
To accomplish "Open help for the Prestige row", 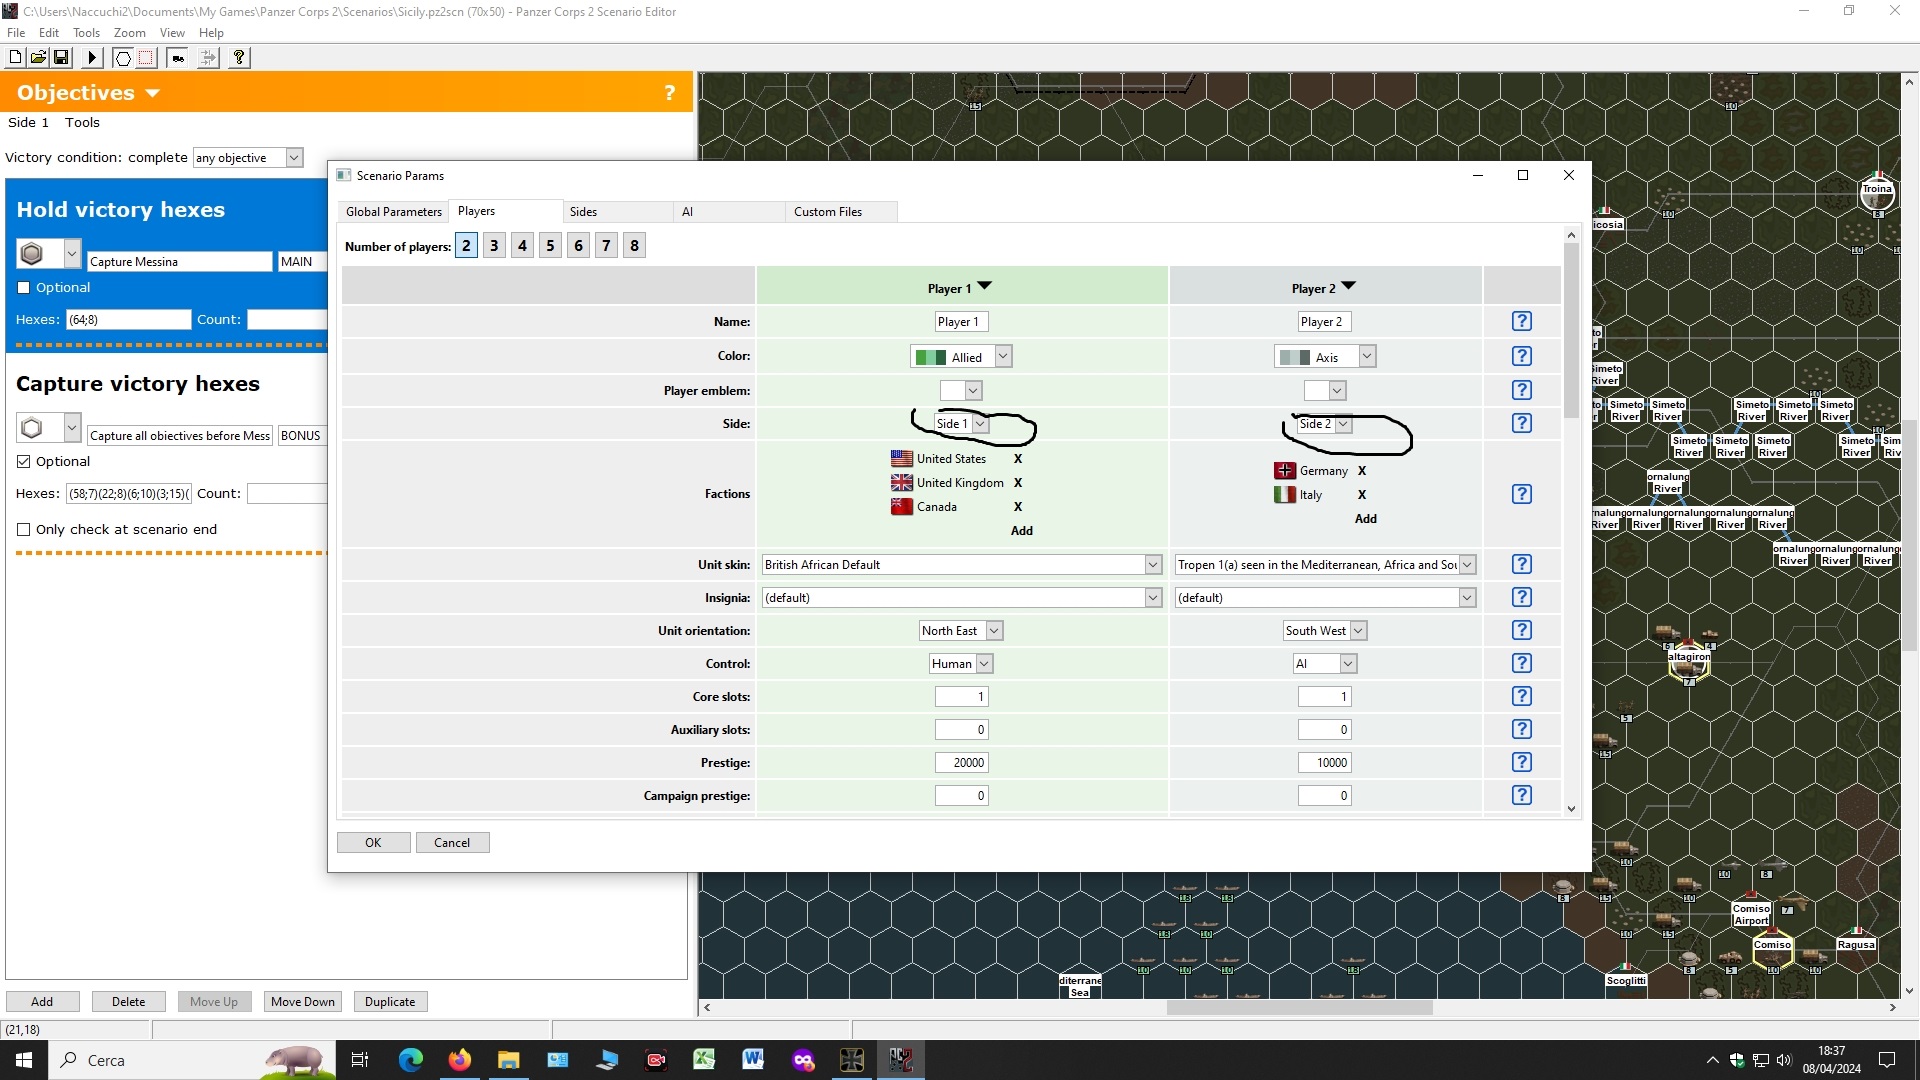I will pos(1521,762).
